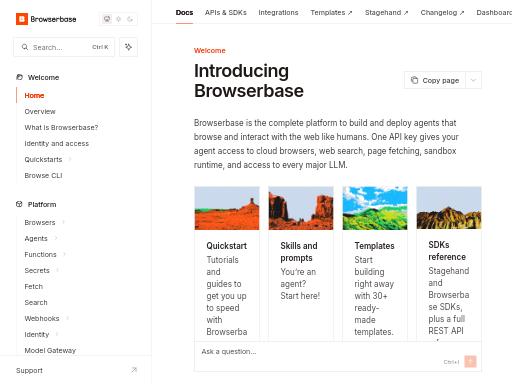Focus the Search docs field
The width and height of the screenshot is (512, 384).
tap(64, 47)
